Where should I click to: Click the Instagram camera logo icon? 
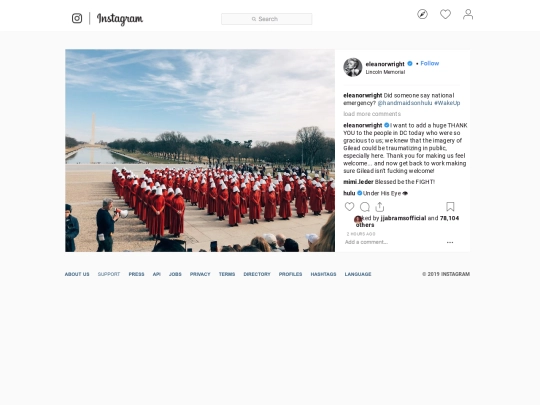77,18
